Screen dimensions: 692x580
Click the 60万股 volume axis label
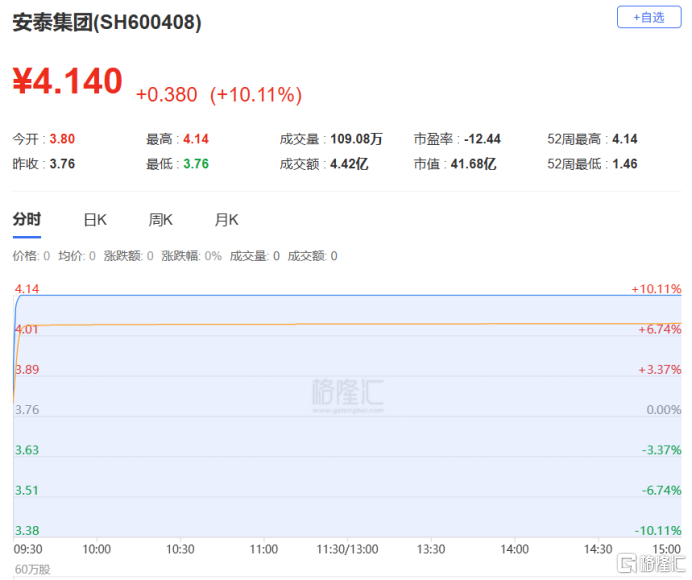coord(32,569)
